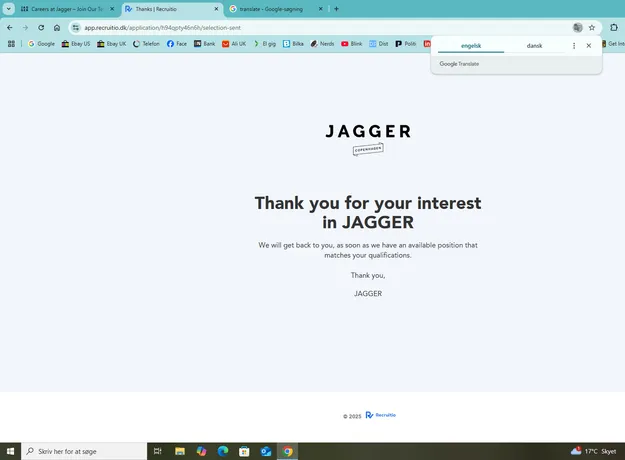Screen dimensions: 625x460
Task: Open Task View on the taskbar
Action: 157,451
